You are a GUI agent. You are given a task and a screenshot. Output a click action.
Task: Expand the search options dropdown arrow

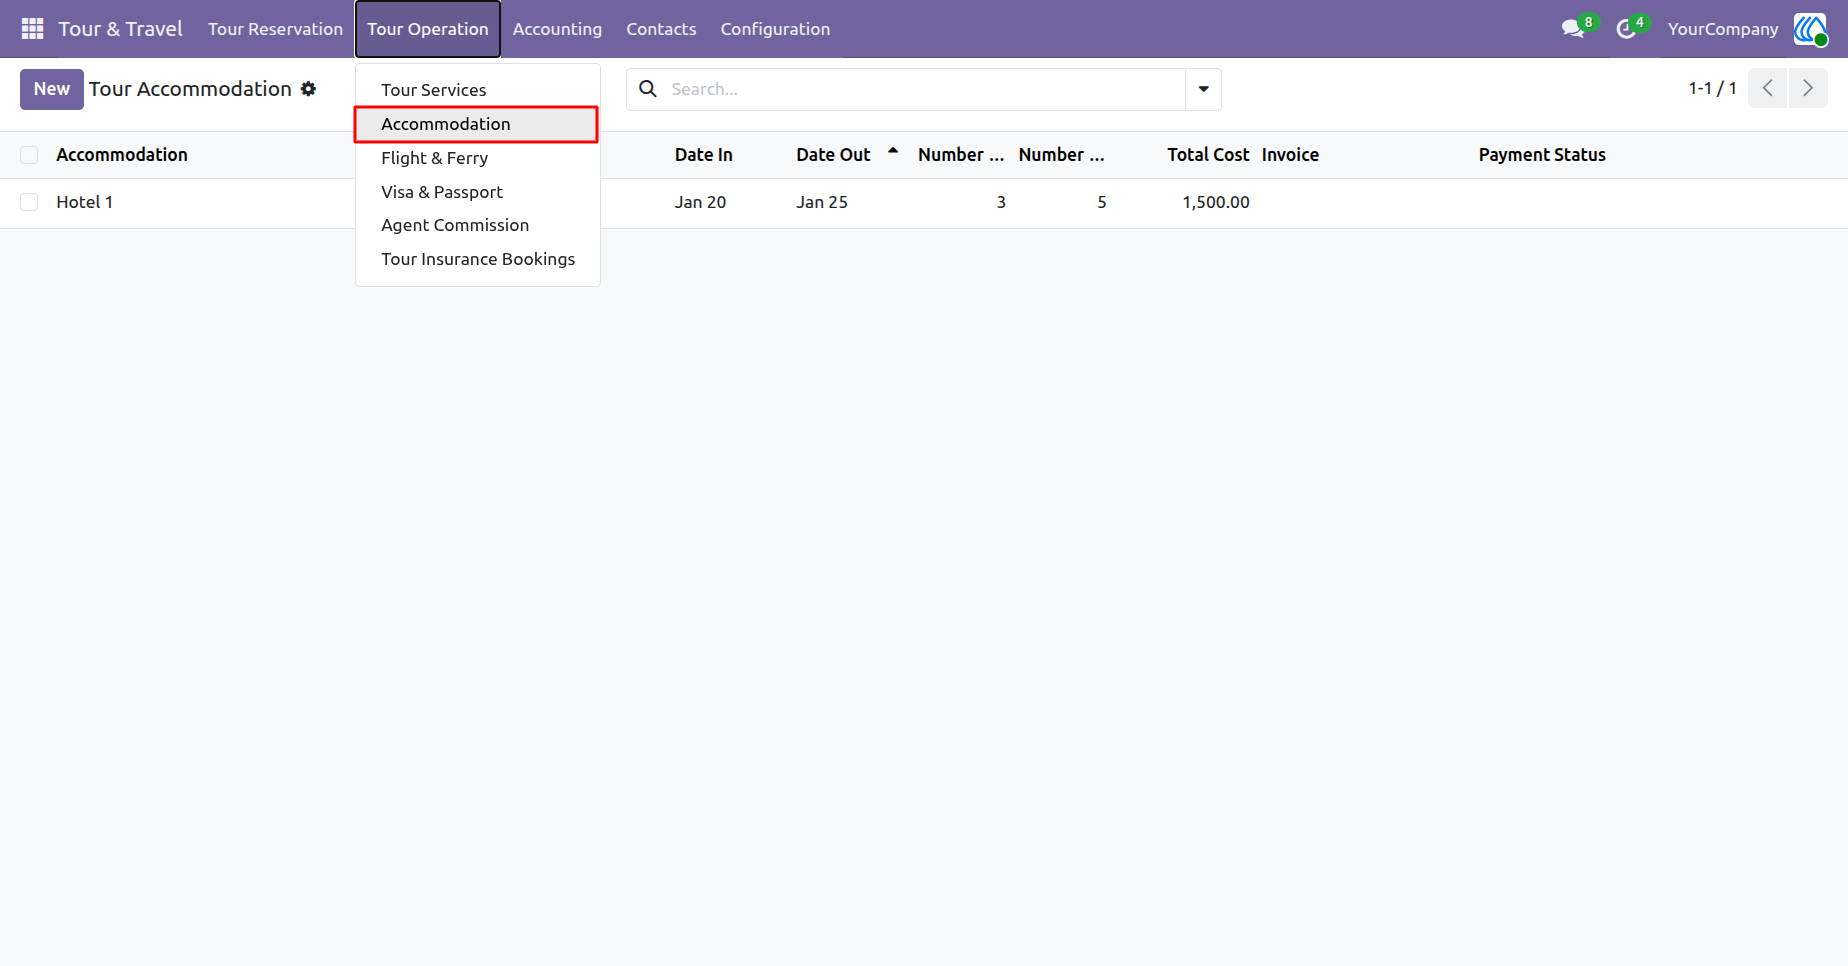[x=1203, y=89]
